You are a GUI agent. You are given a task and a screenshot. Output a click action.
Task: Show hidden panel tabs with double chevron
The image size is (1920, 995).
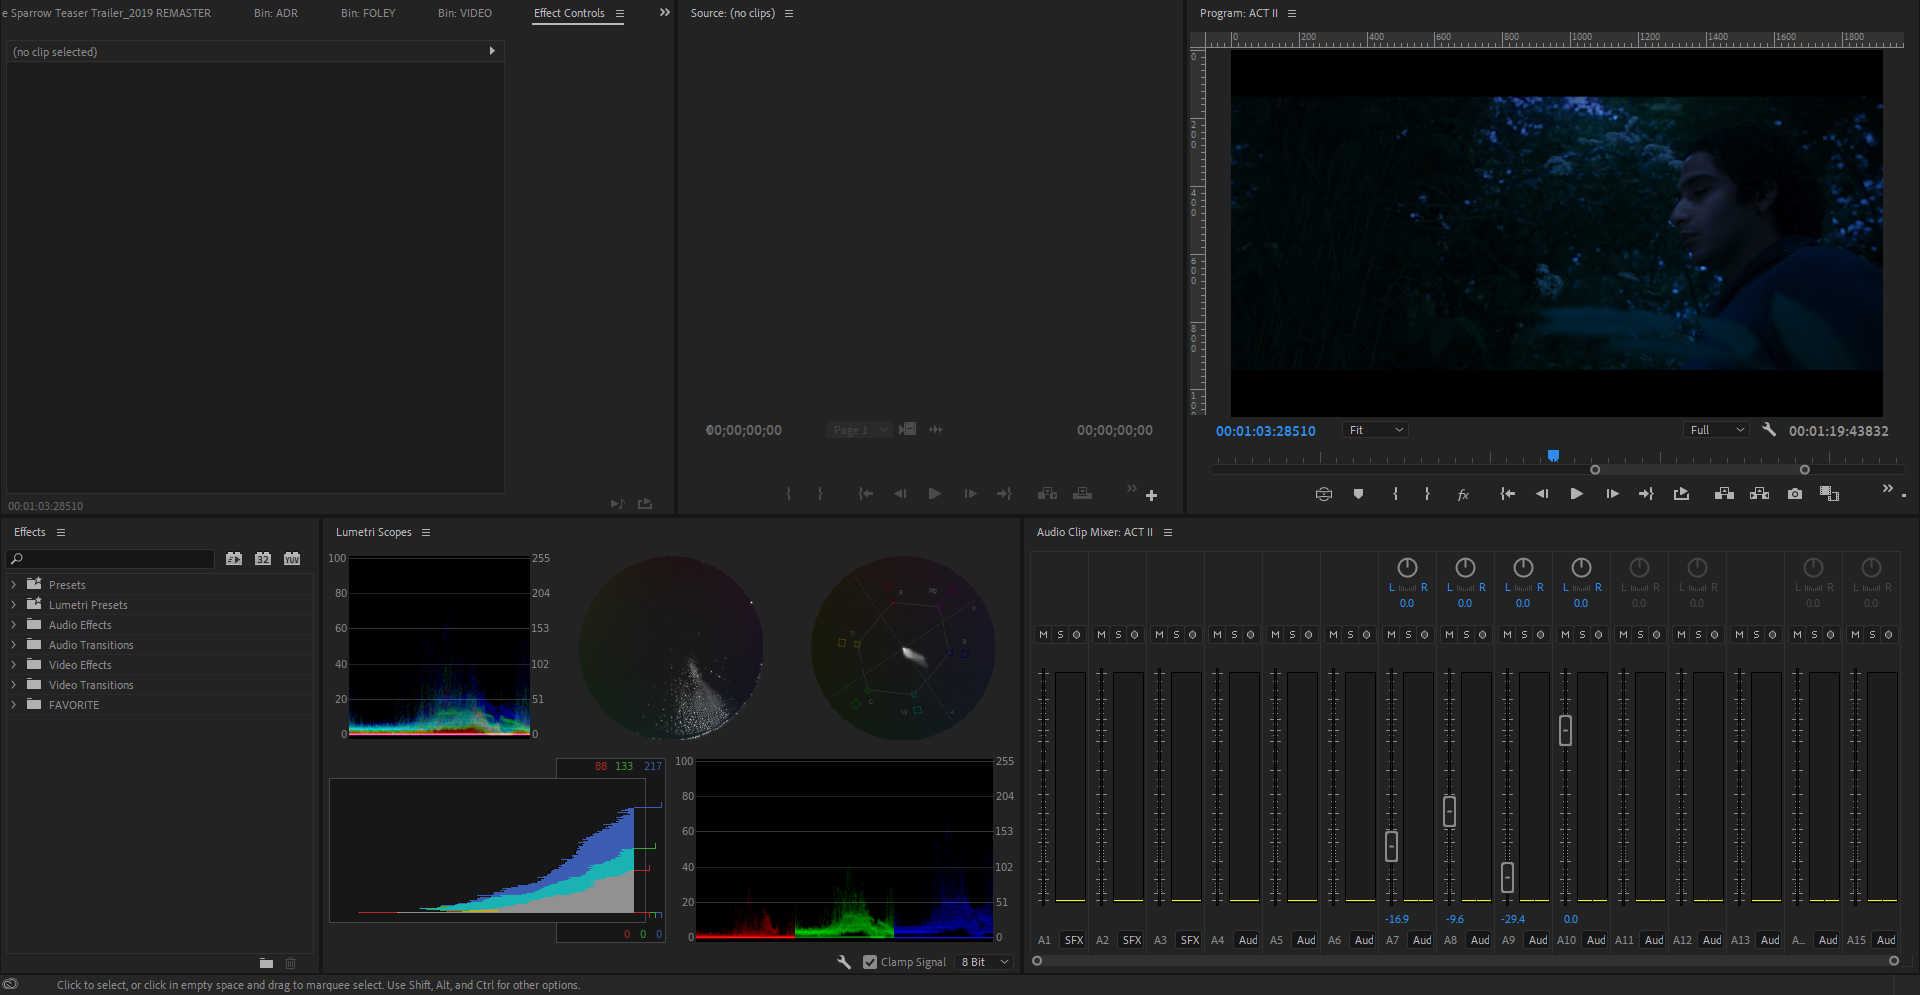coord(664,13)
